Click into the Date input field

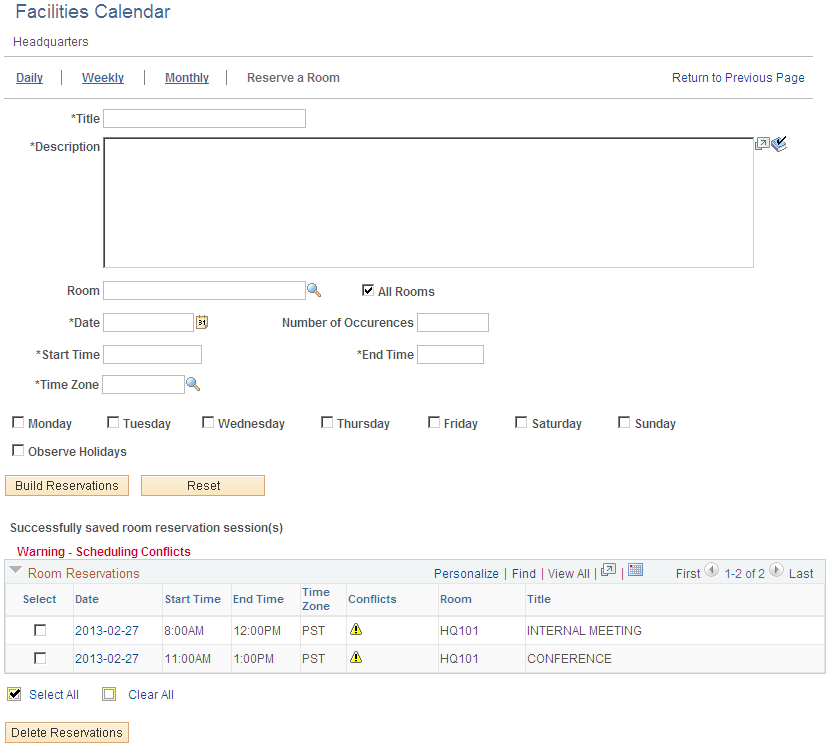click(148, 322)
